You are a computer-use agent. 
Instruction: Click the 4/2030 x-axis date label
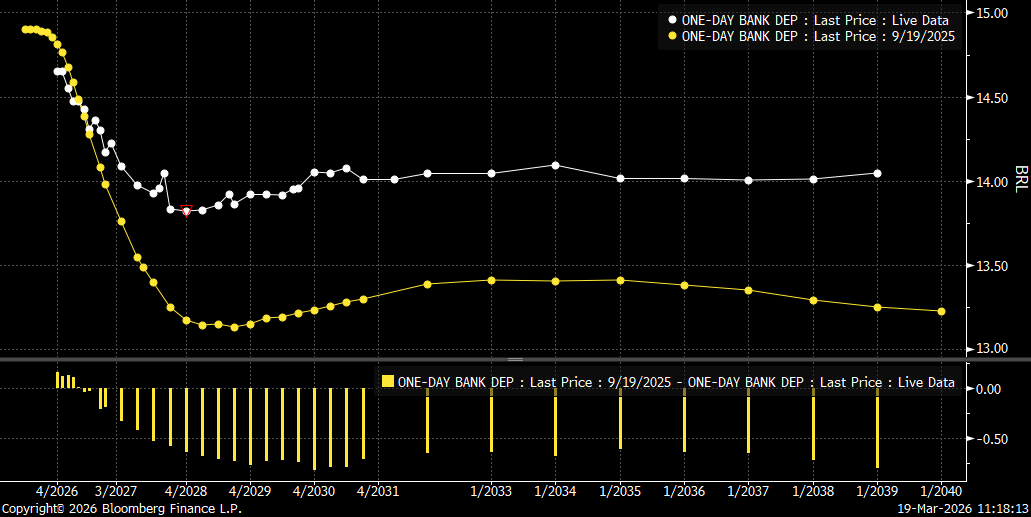[314, 491]
